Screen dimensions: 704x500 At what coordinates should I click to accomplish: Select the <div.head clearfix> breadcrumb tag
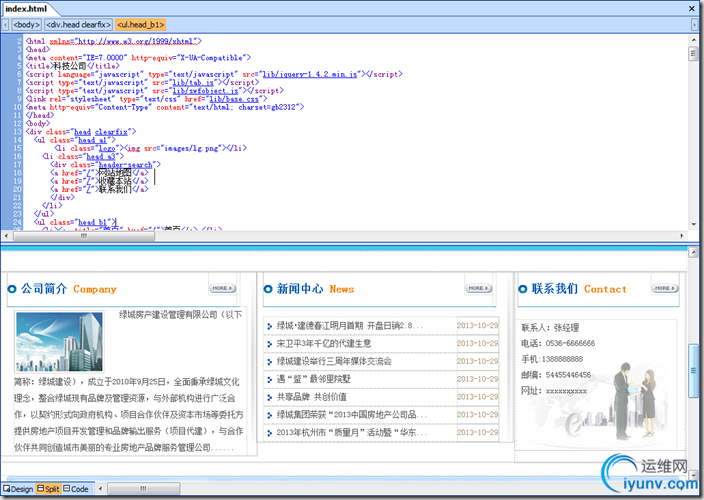(x=79, y=25)
